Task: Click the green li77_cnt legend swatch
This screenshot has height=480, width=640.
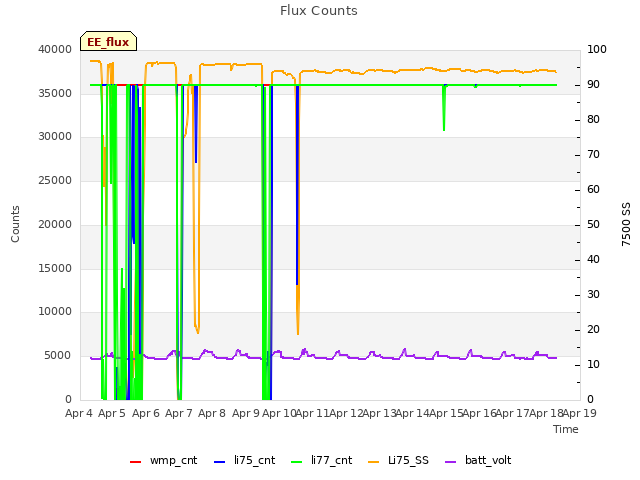Action: (296, 462)
